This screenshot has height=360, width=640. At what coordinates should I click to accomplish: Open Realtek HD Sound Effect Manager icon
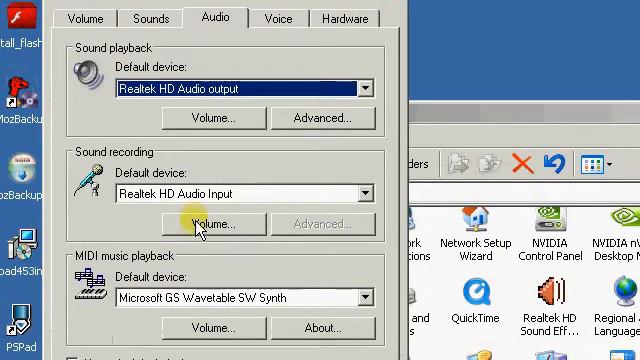tap(550, 307)
